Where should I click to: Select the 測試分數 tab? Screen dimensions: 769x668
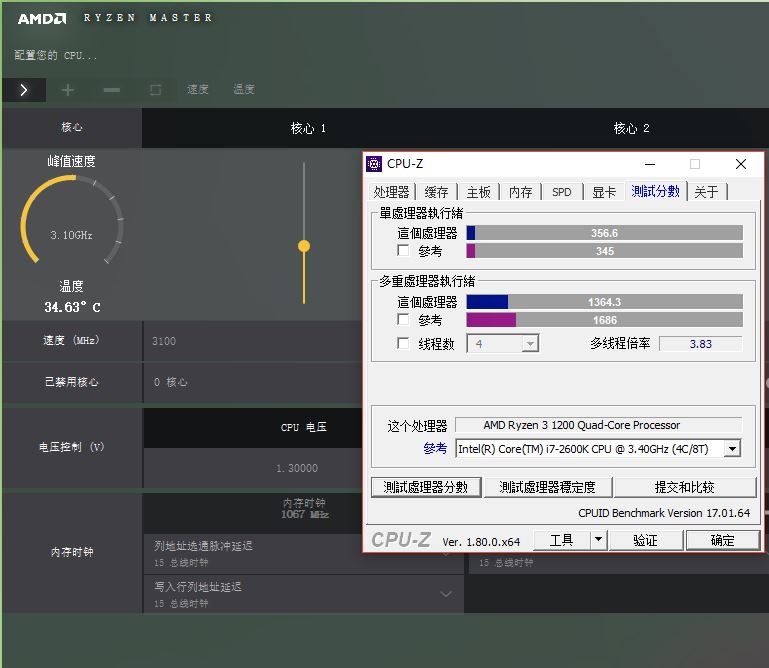[x=656, y=191]
